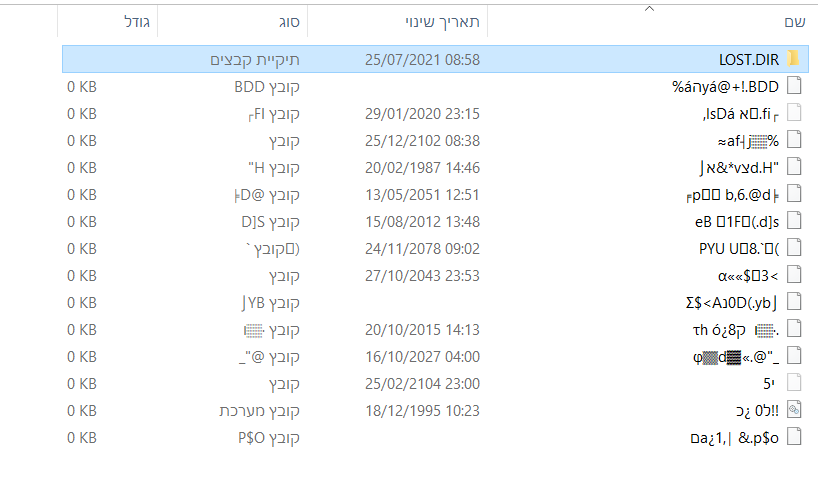
Task: Click the system file icon dated 18/12/1995
Action: (x=795, y=409)
